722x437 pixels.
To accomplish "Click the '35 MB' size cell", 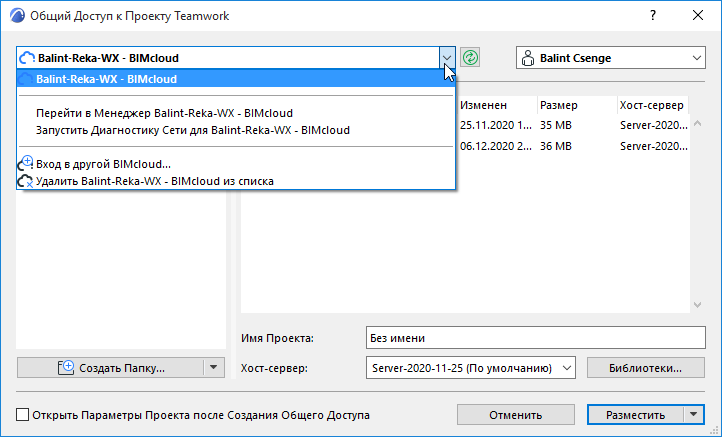I will tap(556, 125).
